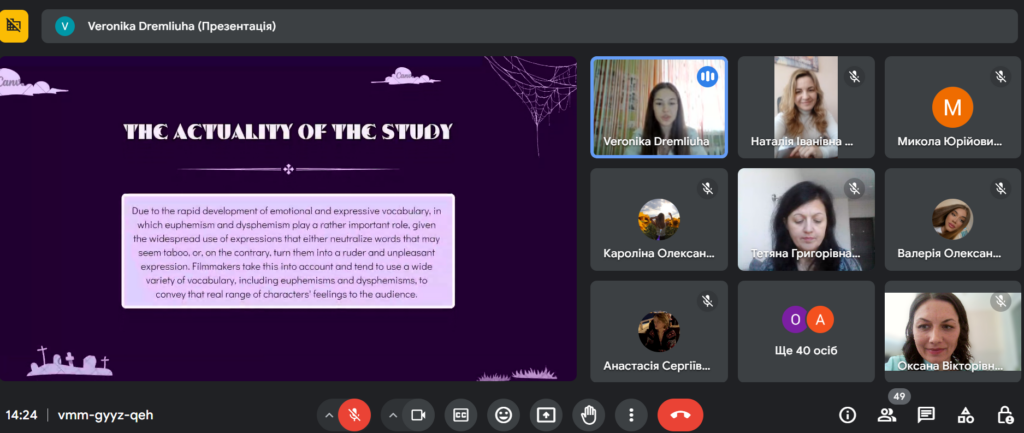Unmute the microphone in the bottom bar
Screen dimensions: 1024x433
click(x=354, y=414)
